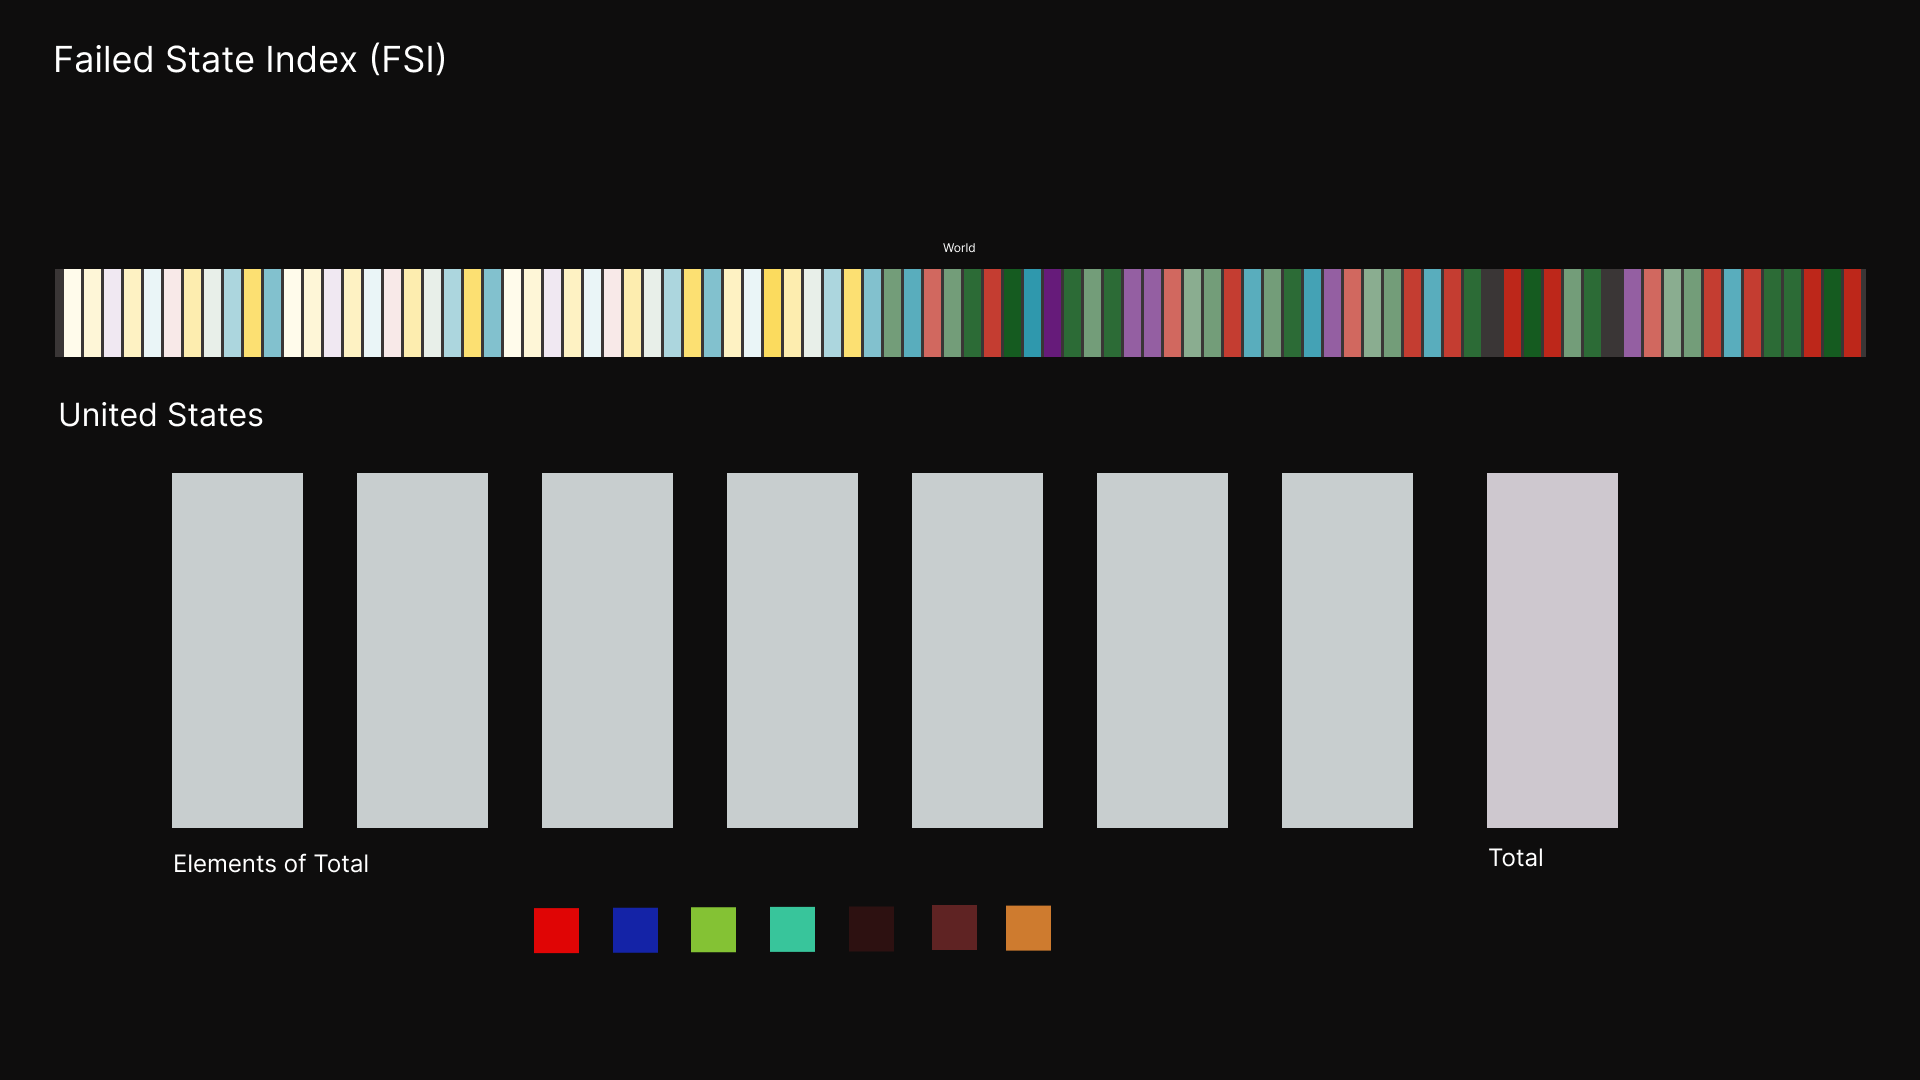Click the first gray element bar
This screenshot has width=1920, height=1080.
(237, 650)
